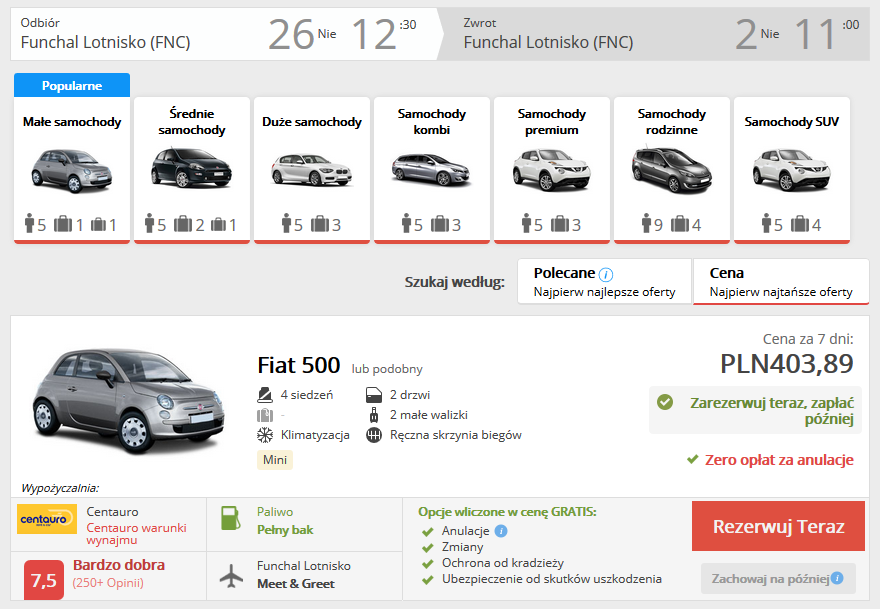Click the Fiat 500 car image
Image resolution: width=880 pixels, height=609 pixels.
tap(129, 401)
